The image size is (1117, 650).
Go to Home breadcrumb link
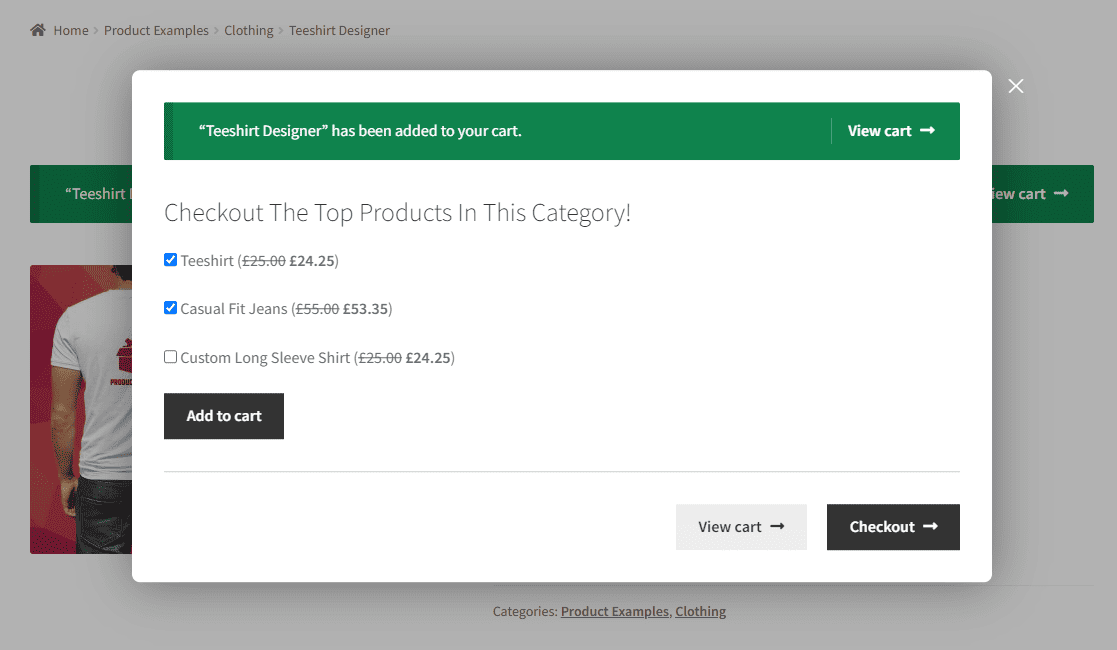point(71,31)
